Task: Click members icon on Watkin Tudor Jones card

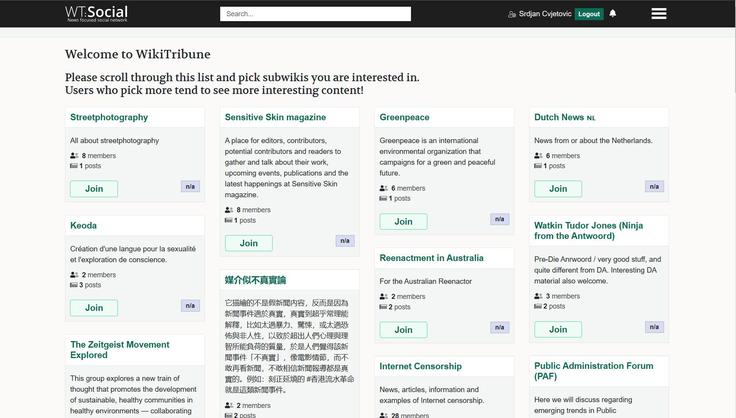Action: click(x=538, y=296)
